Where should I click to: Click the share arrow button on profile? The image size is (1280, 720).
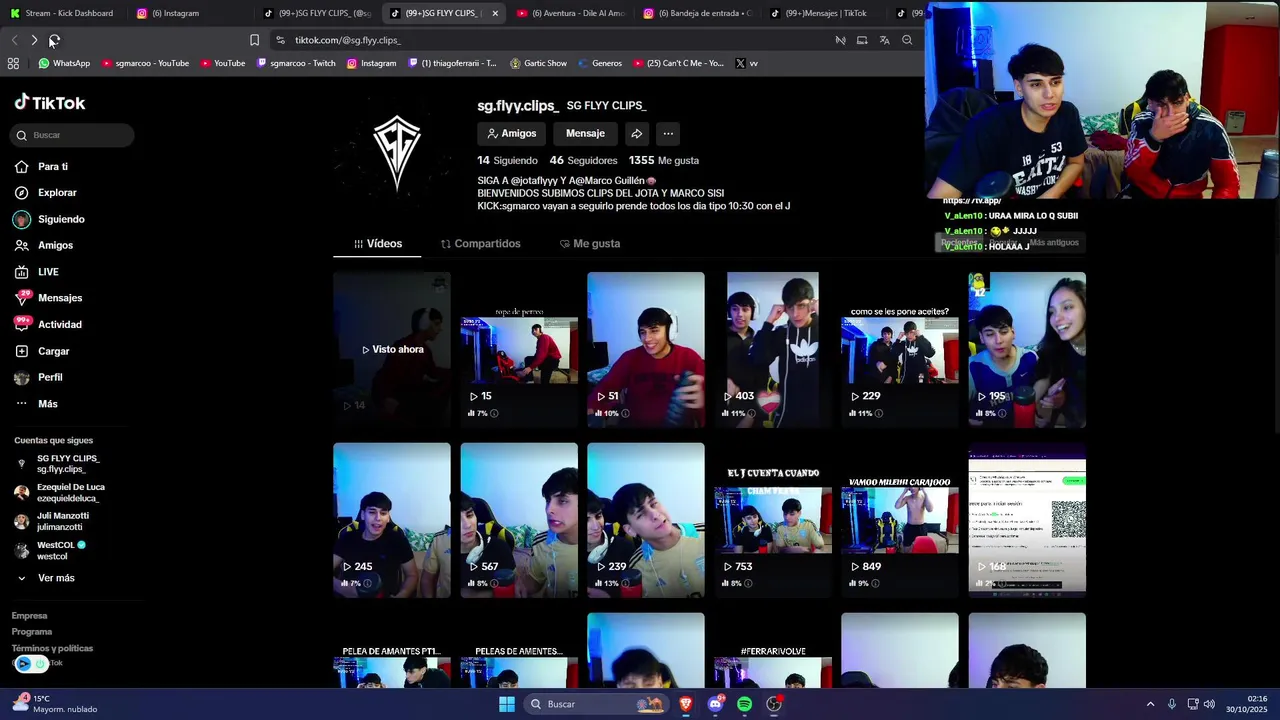coord(636,133)
